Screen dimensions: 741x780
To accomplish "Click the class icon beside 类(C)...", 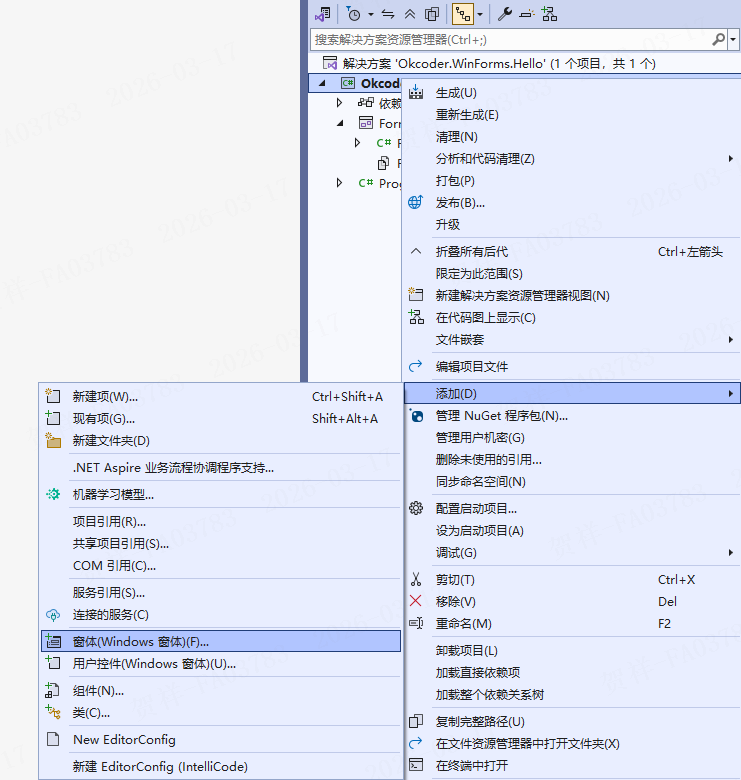I will pos(53,712).
